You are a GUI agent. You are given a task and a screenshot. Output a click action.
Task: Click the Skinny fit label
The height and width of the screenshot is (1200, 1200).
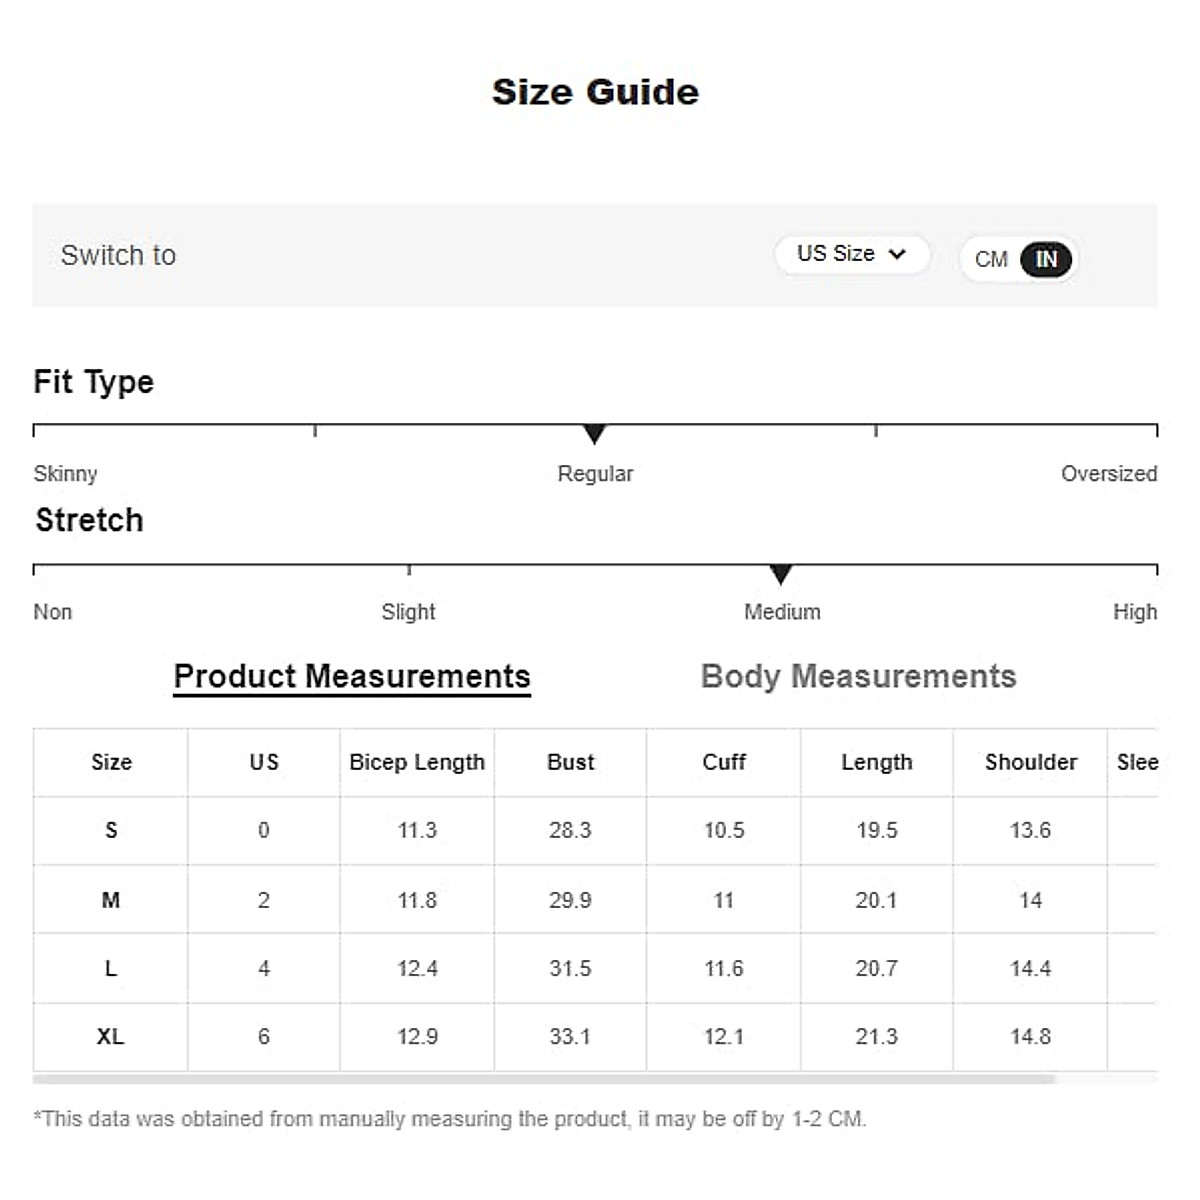(x=65, y=474)
